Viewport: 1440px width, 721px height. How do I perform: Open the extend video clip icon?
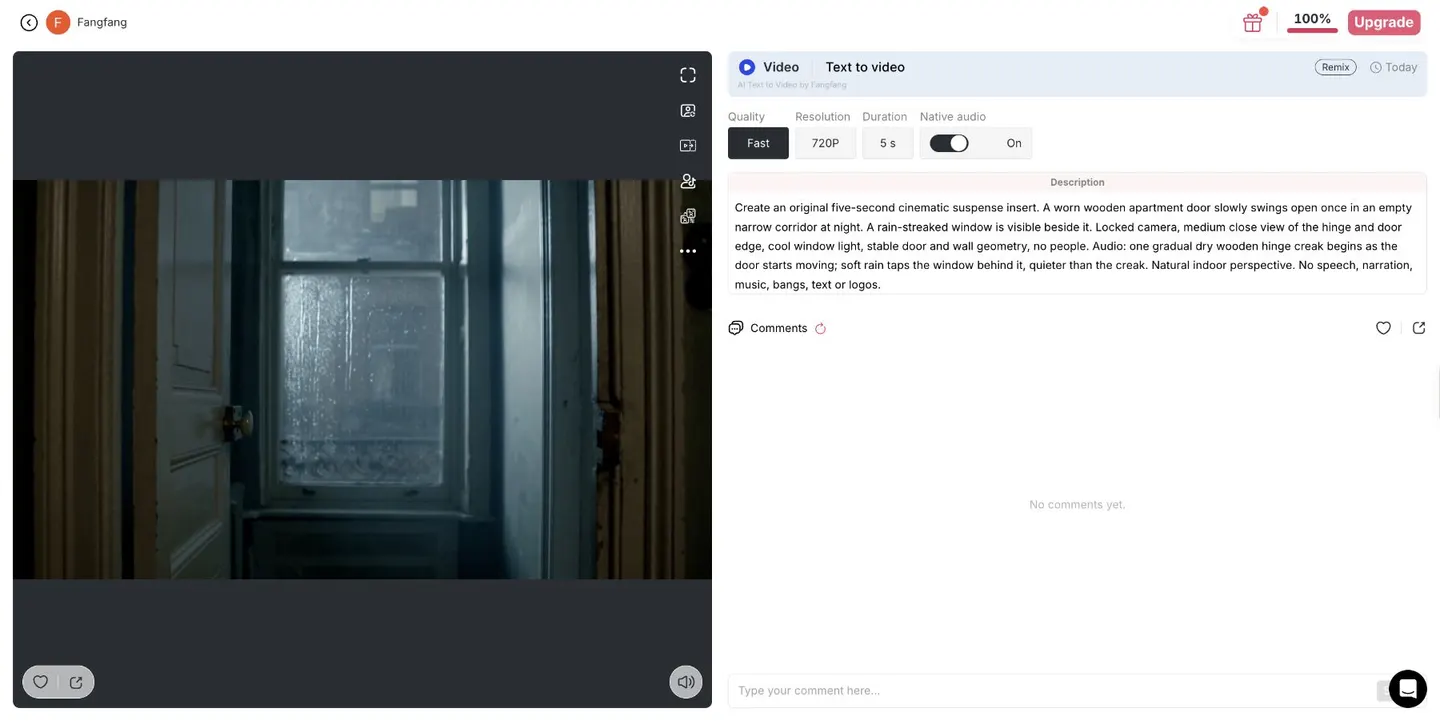pos(688,145)
